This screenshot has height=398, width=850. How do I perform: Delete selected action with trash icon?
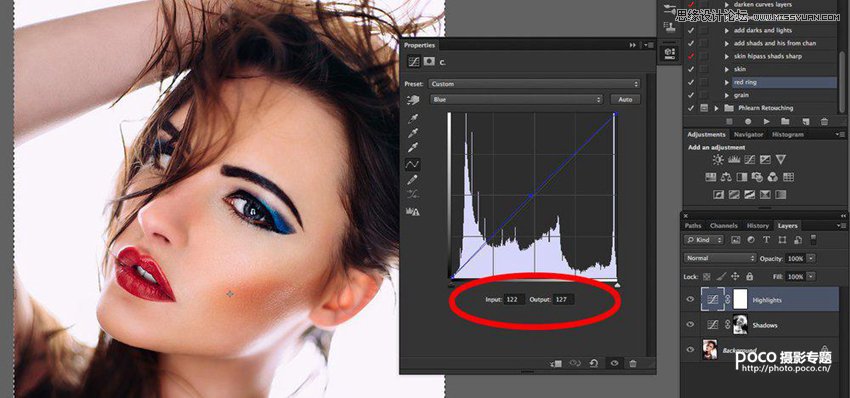(824, 121)
